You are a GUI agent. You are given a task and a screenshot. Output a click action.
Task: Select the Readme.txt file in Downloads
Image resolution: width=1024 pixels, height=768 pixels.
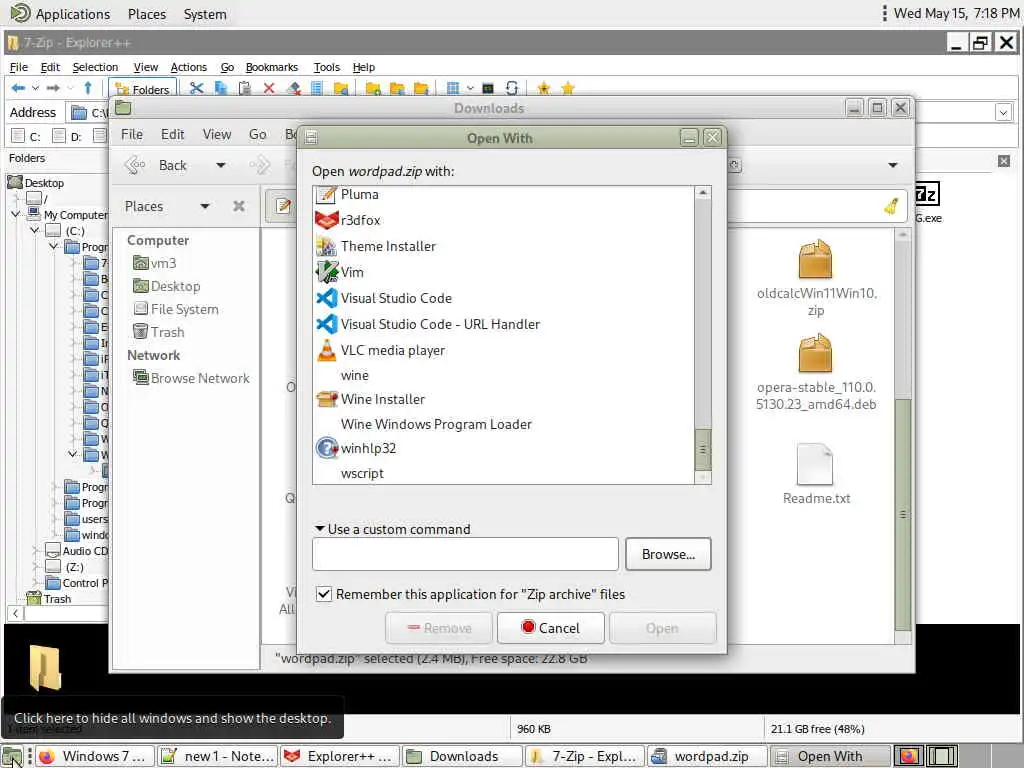click(816, 474)
